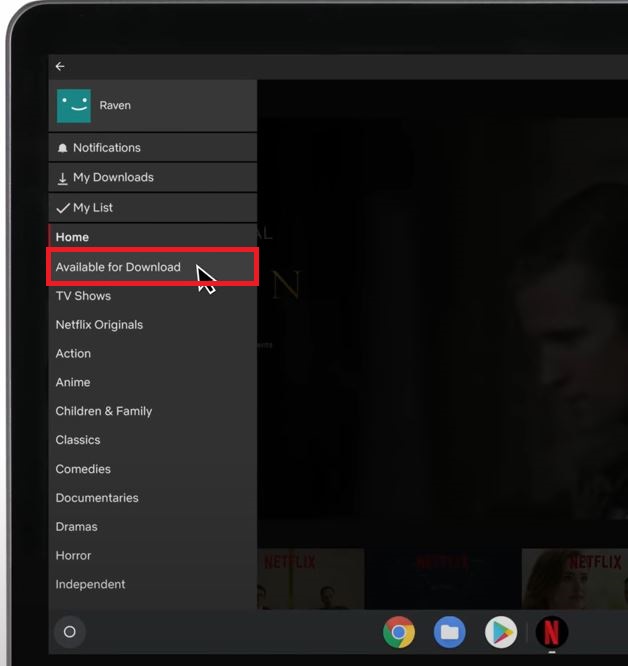The height and width of the screenshot is (666, 628).
Task: Click the checkmark icon by My List
Action: [63, 208]
